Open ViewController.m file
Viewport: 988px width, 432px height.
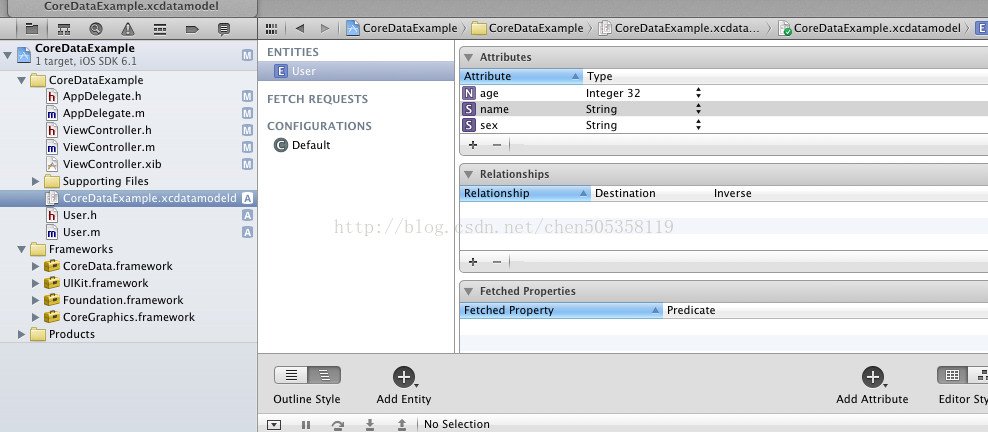point(109,148)
